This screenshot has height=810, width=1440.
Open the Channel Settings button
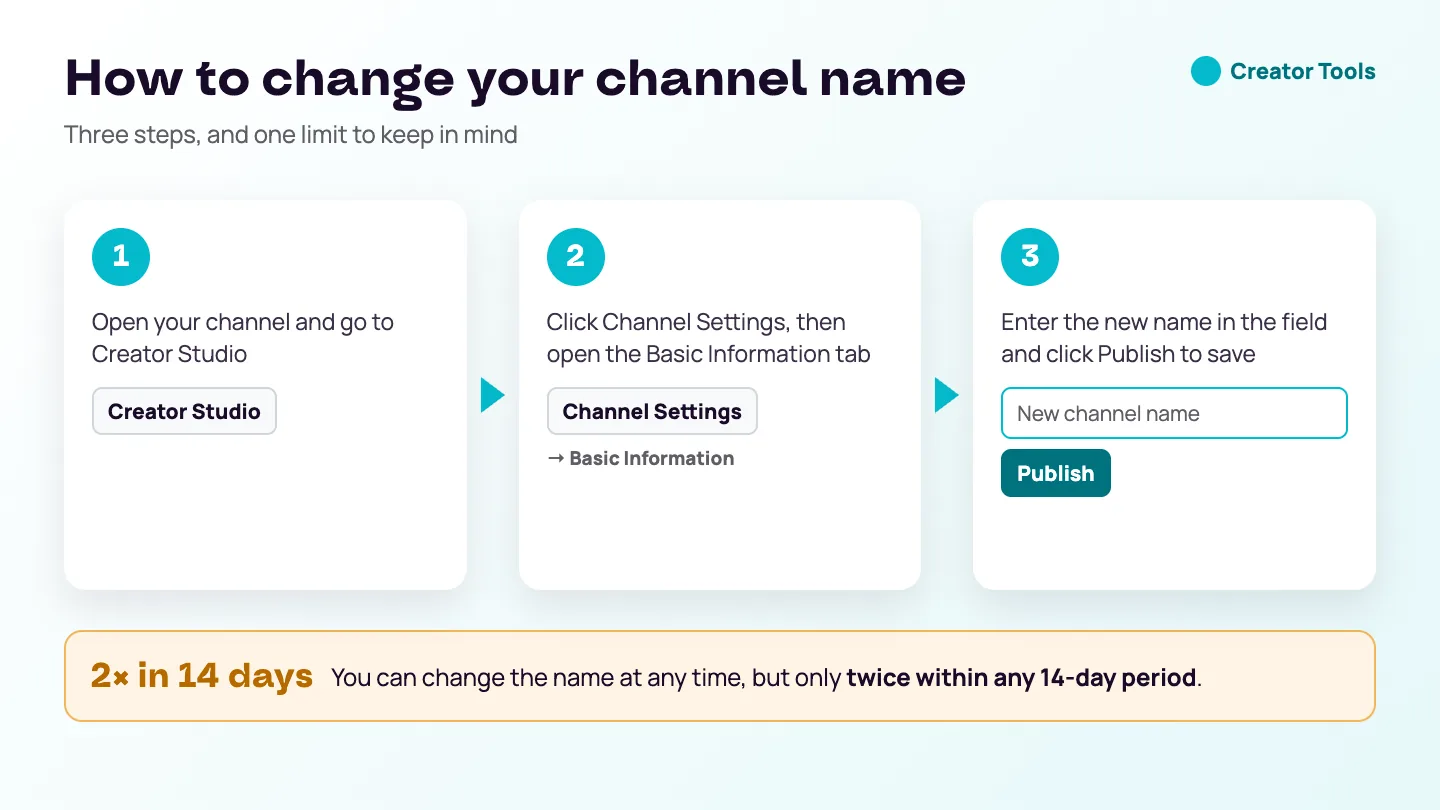point(652,411)
